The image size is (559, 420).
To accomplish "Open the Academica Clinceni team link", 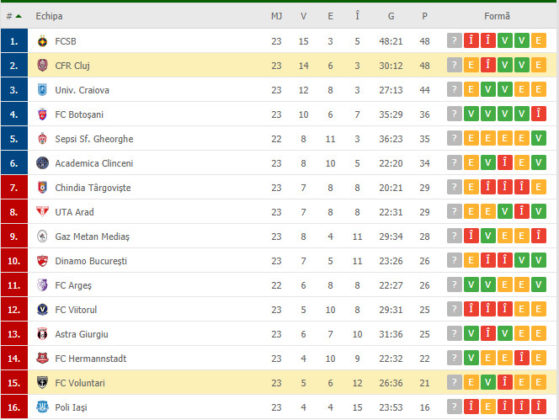I will [94, 163].
